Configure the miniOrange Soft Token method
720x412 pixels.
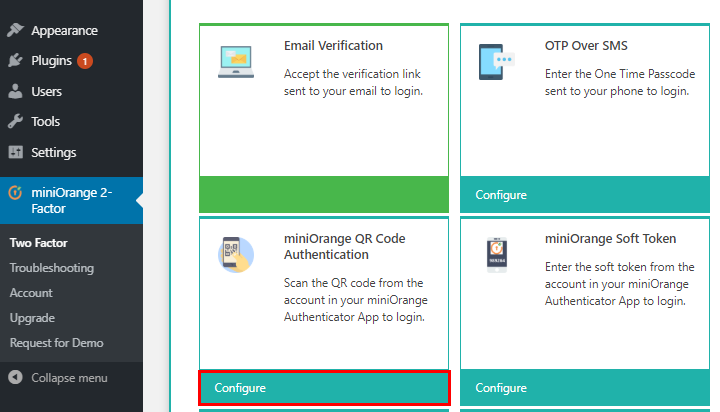[x=585, y=388]
